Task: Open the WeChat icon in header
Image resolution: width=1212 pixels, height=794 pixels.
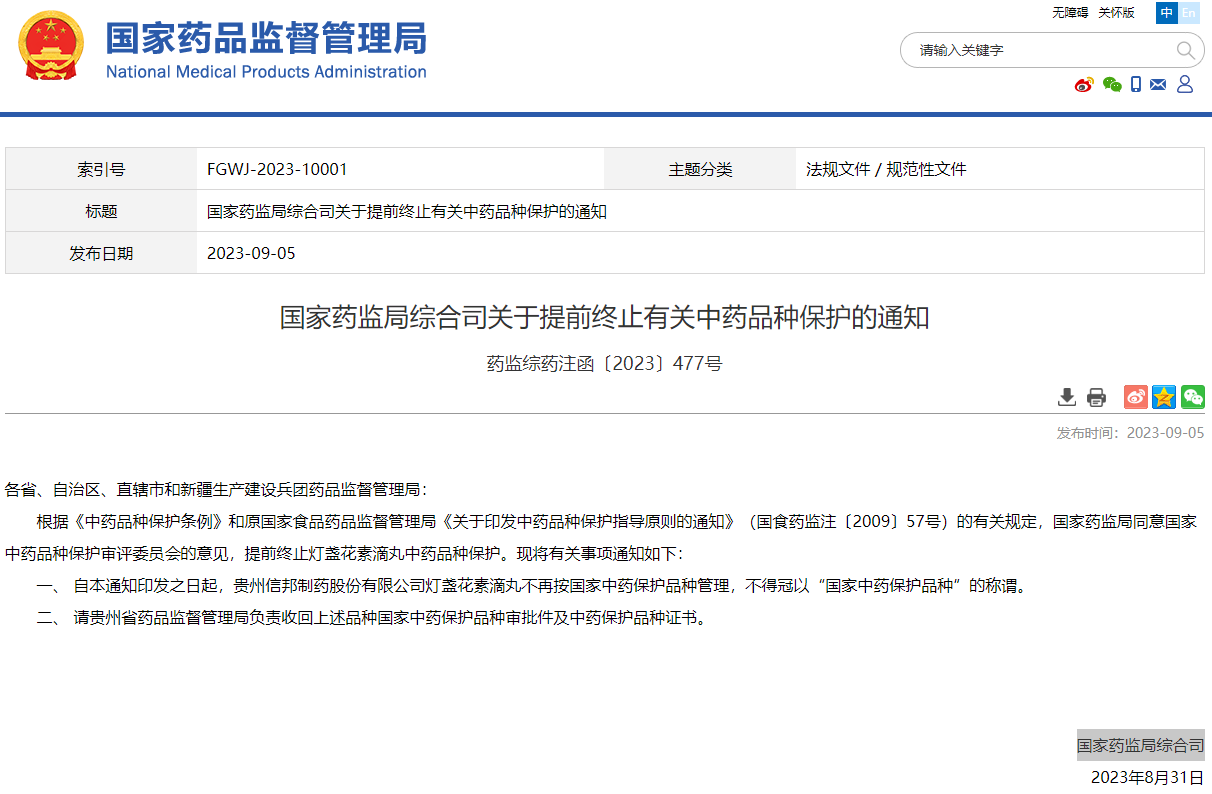Action: click(x=1112, y=85)
